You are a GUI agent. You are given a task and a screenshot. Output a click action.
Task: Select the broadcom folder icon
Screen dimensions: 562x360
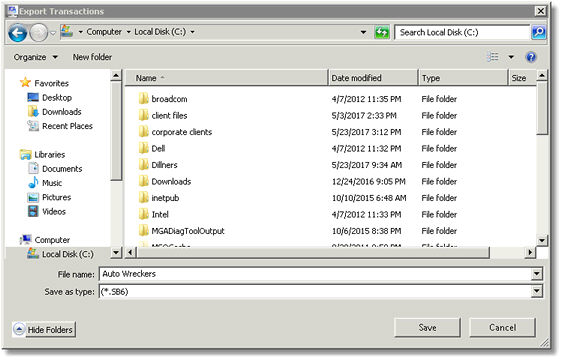tap(144, 99)
